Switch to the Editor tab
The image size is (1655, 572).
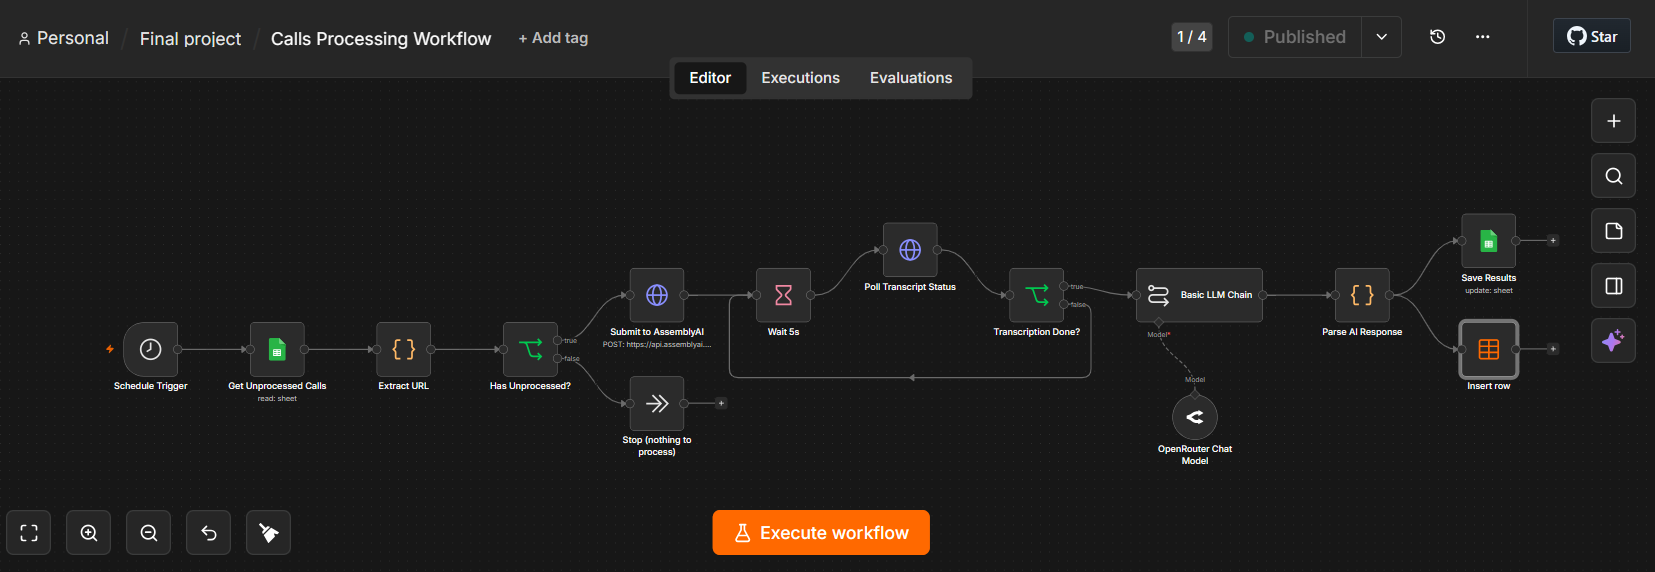pos(710,78)
